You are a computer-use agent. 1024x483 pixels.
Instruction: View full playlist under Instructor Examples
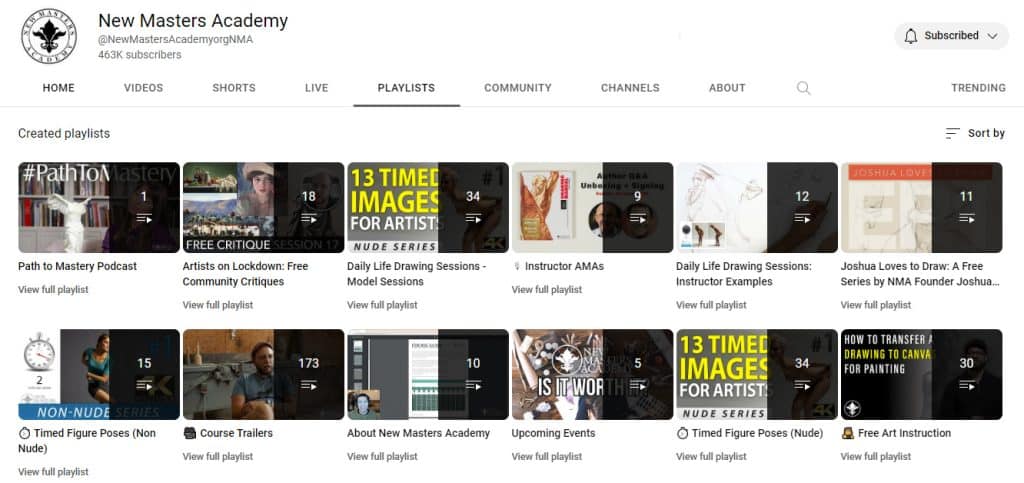click(x=712, y=305)
